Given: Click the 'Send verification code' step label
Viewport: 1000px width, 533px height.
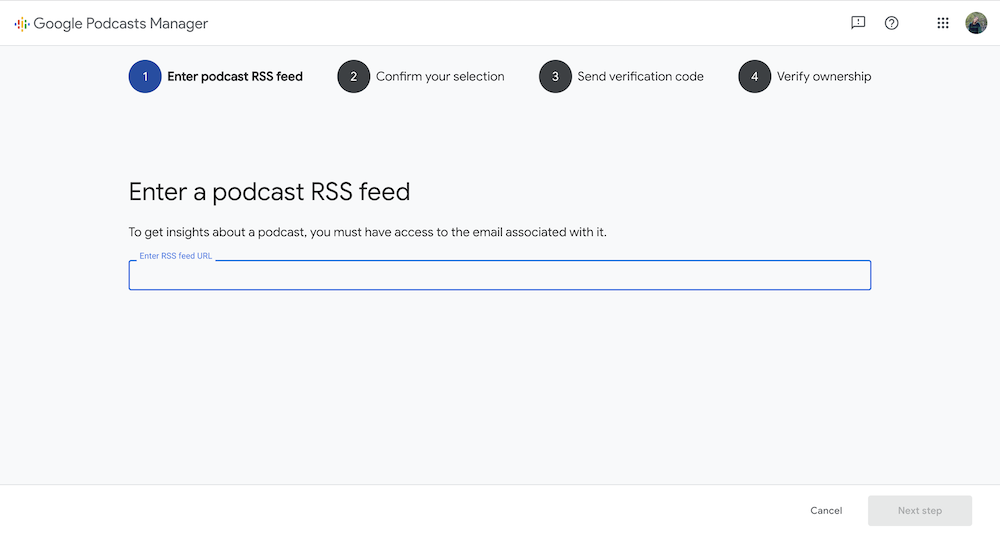Looking at the screenshot, I should 640,77.
